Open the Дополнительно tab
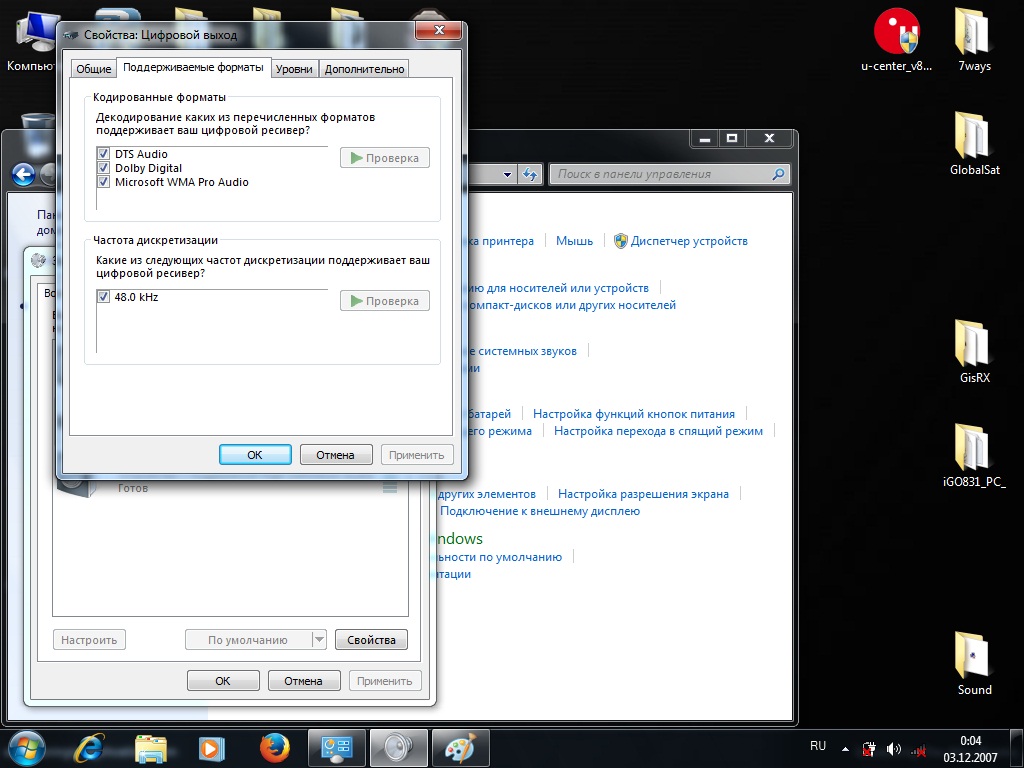 coord(364,69)
